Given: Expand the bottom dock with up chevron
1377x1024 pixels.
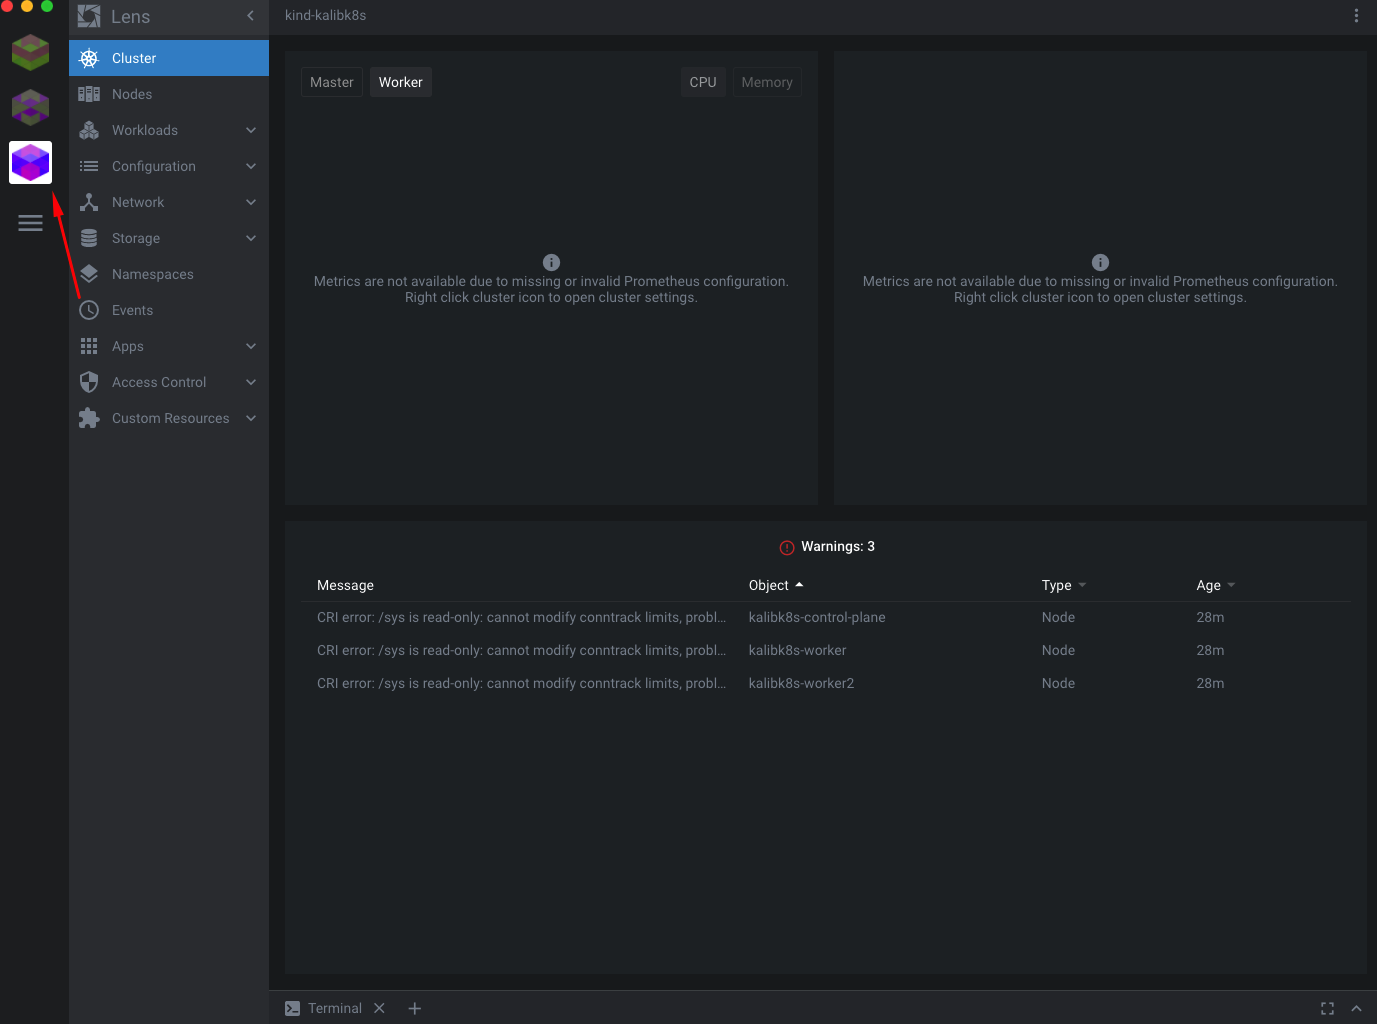Looking at the screenshot, I should (x=1356, y=1008).
